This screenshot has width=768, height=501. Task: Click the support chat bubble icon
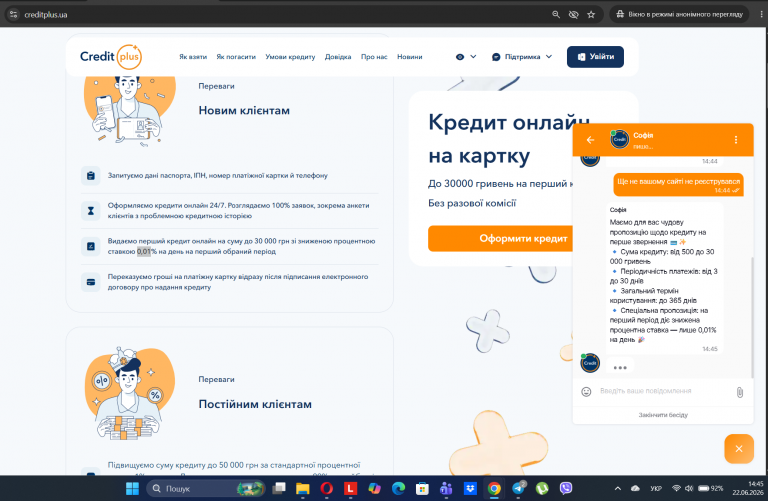pos(496,57)
